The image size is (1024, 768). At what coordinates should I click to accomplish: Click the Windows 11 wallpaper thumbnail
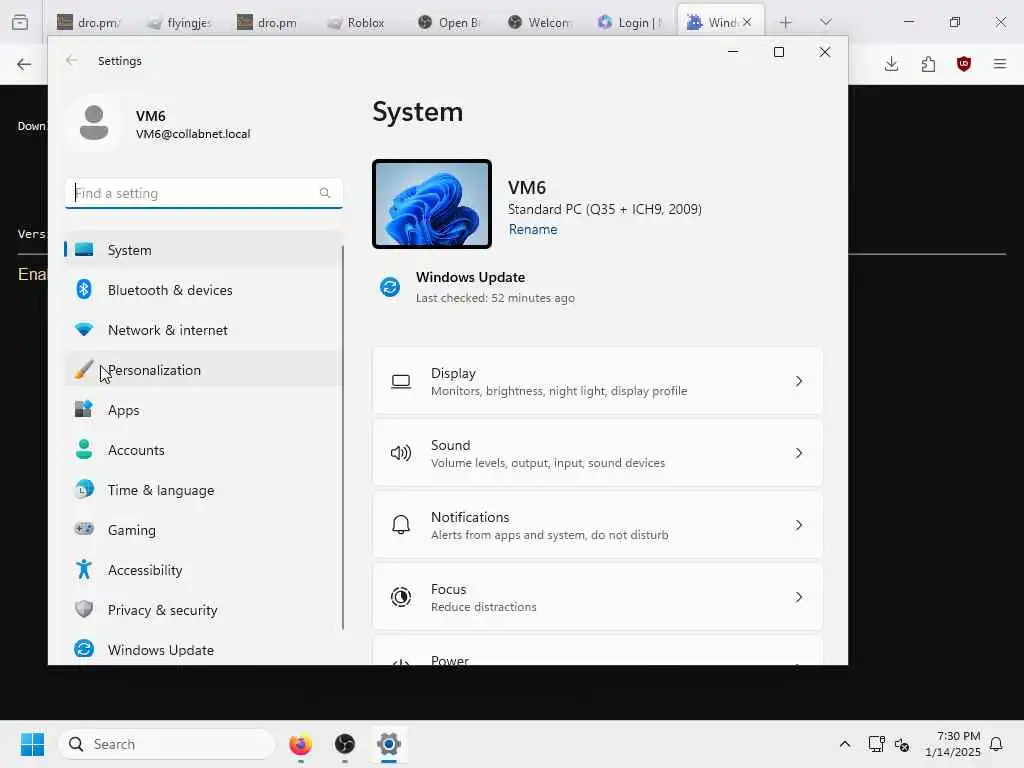pos(432,204)
